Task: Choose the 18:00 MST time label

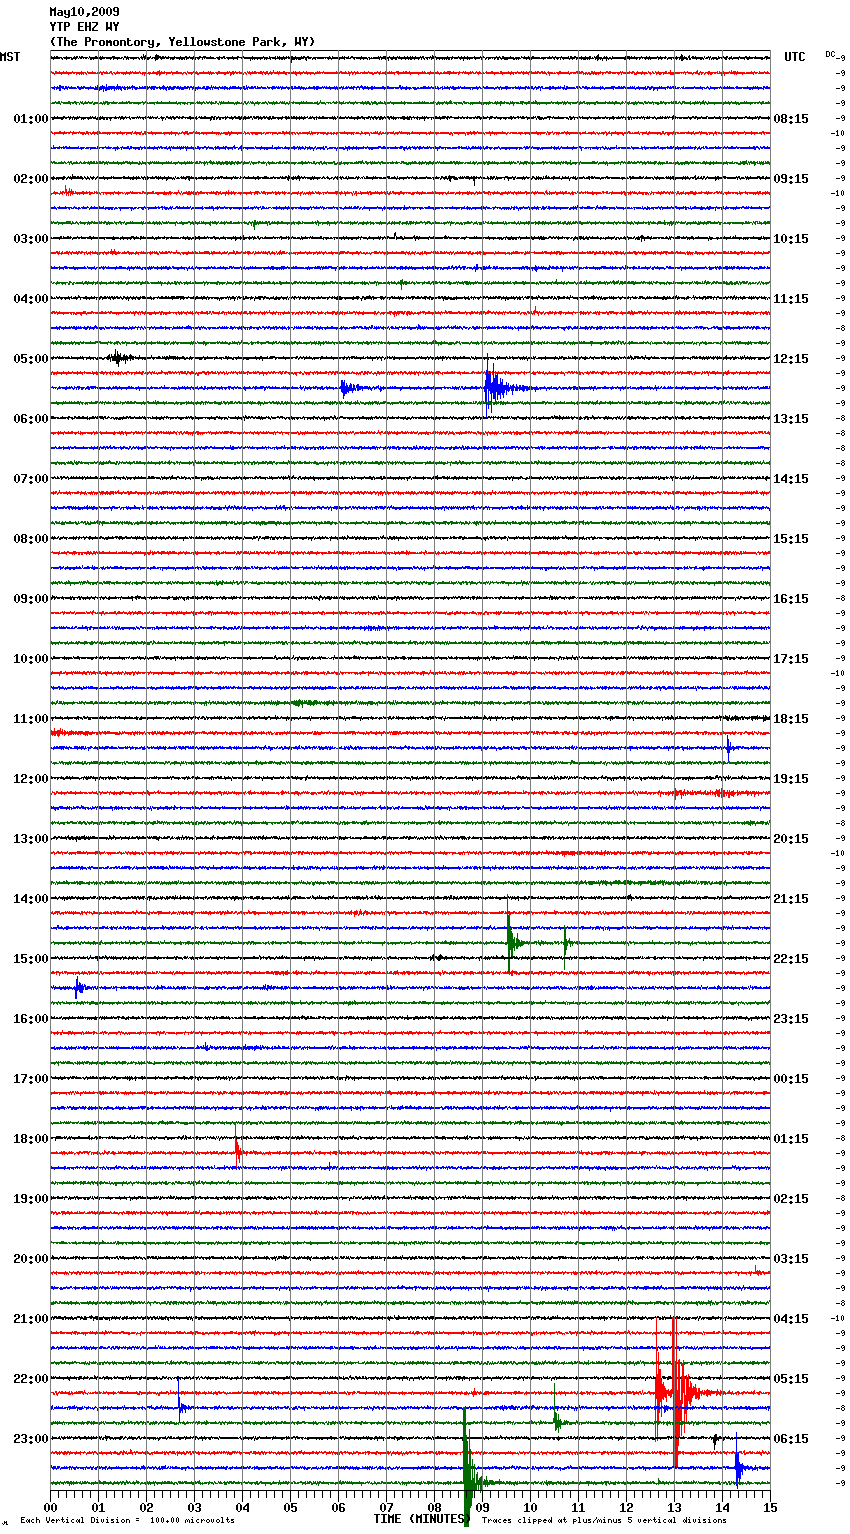Action: [x=31, y=1139]
